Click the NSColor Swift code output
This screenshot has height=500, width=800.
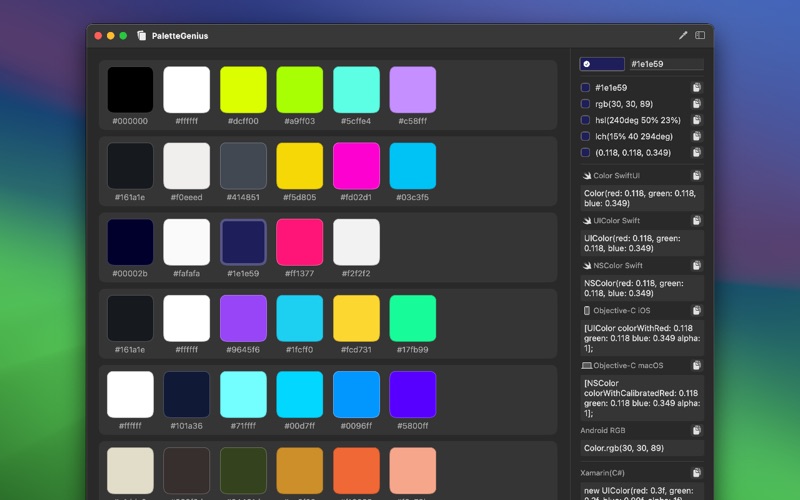pos(642,288)
